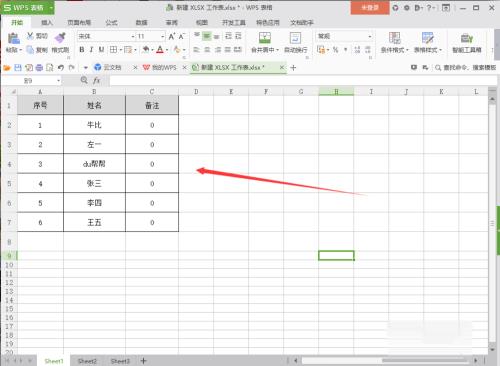Click the Redo arrow icon
Viewport: 500px width, 366px height.
click(x=71, y=68)
